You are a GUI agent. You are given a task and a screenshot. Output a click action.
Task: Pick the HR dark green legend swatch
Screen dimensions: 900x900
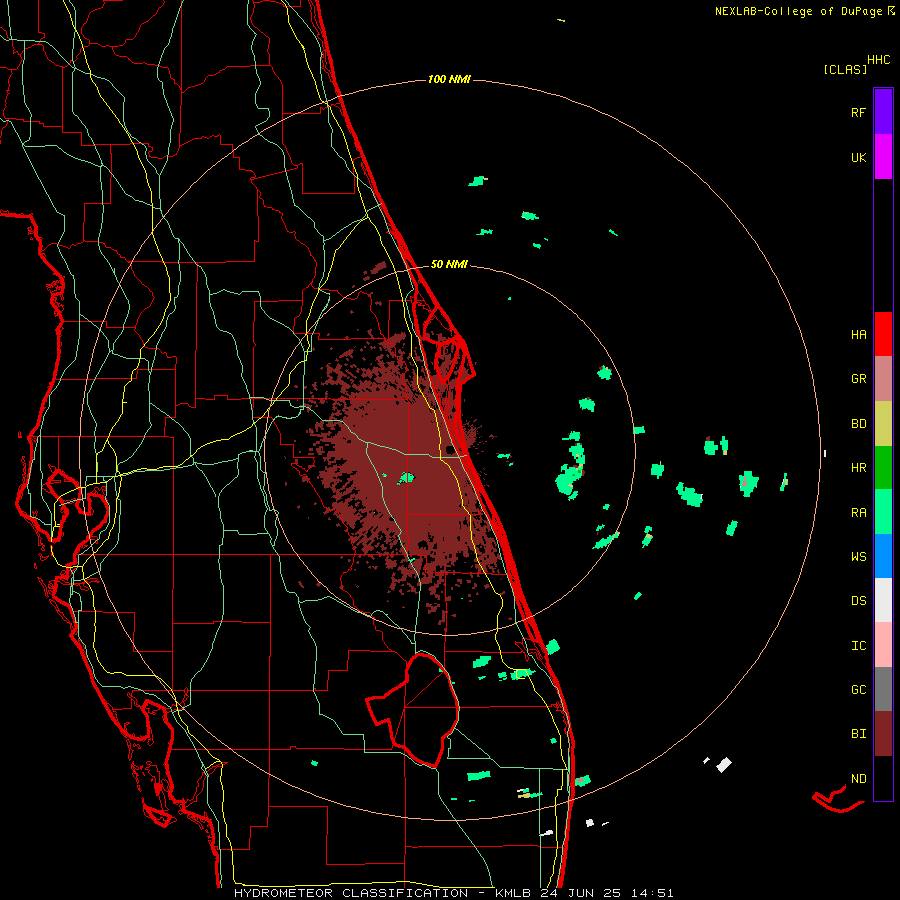[883, 468]
